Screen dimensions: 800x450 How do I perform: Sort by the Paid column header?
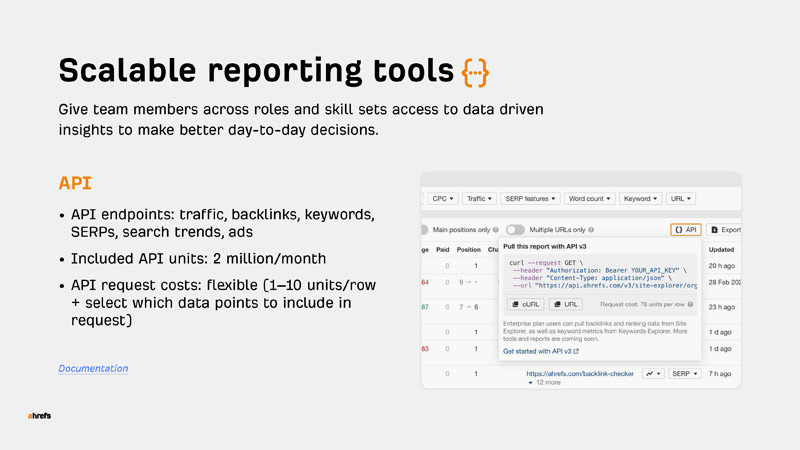pyautogui.click(x=442, y=249)
